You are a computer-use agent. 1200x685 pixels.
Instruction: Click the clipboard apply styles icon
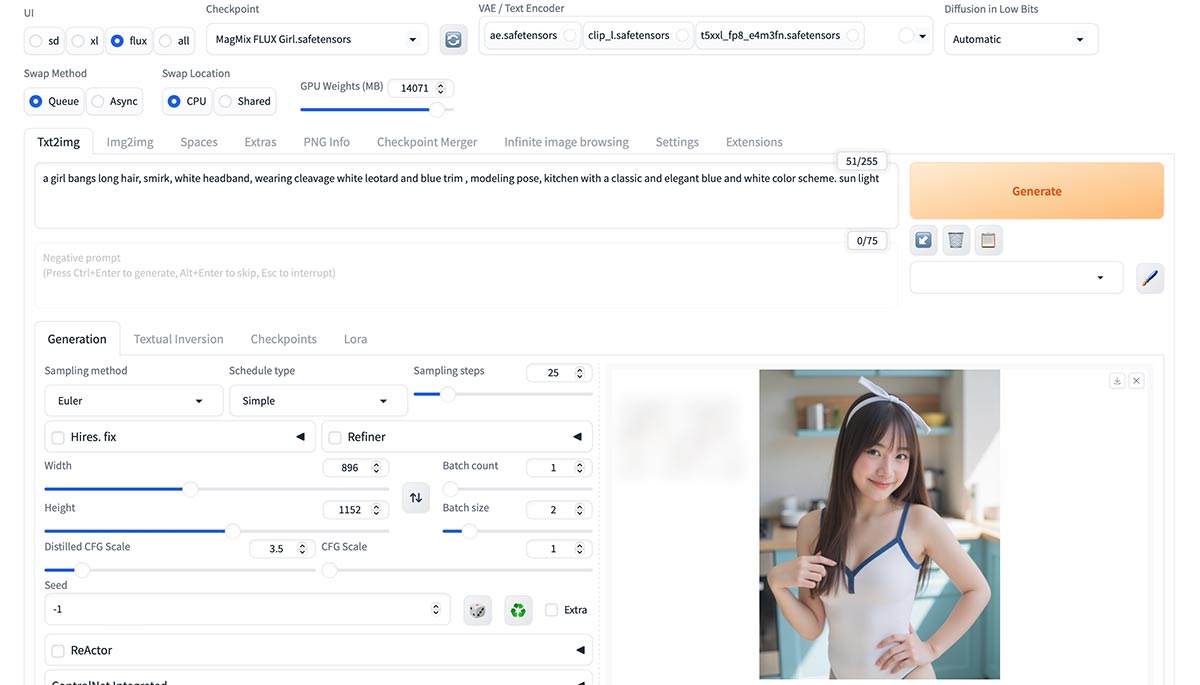[988, 240]
